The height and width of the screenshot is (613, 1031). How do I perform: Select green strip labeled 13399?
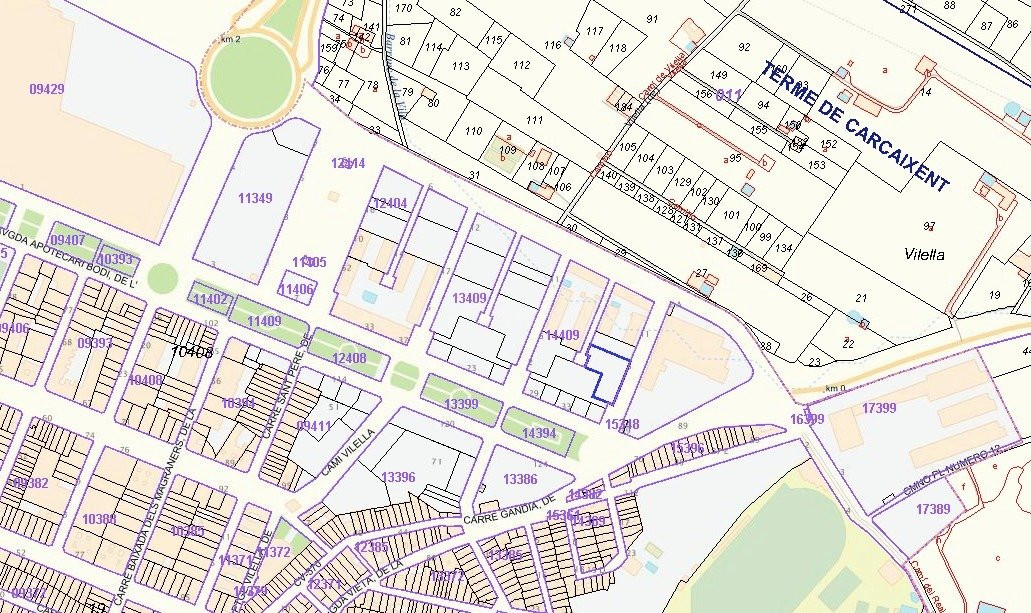coord(462,403)
